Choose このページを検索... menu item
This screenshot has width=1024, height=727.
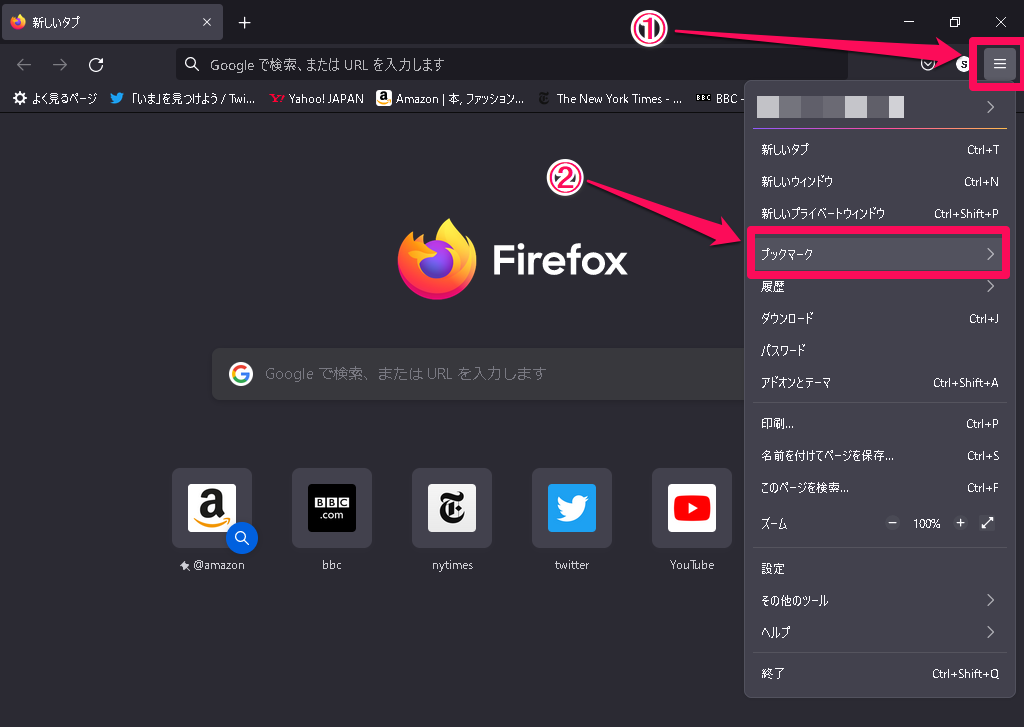tap(880, 487)
